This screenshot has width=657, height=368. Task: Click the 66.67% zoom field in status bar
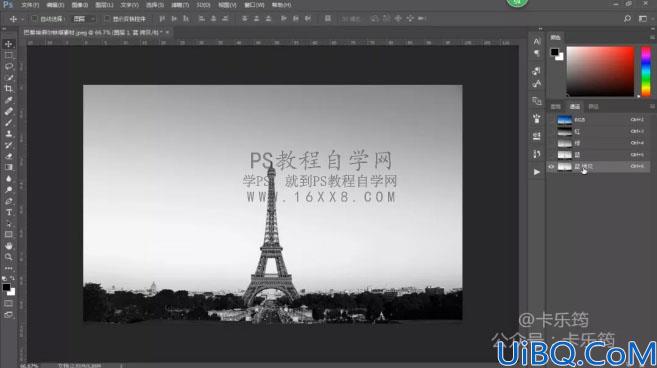click(x=29, y=365)
